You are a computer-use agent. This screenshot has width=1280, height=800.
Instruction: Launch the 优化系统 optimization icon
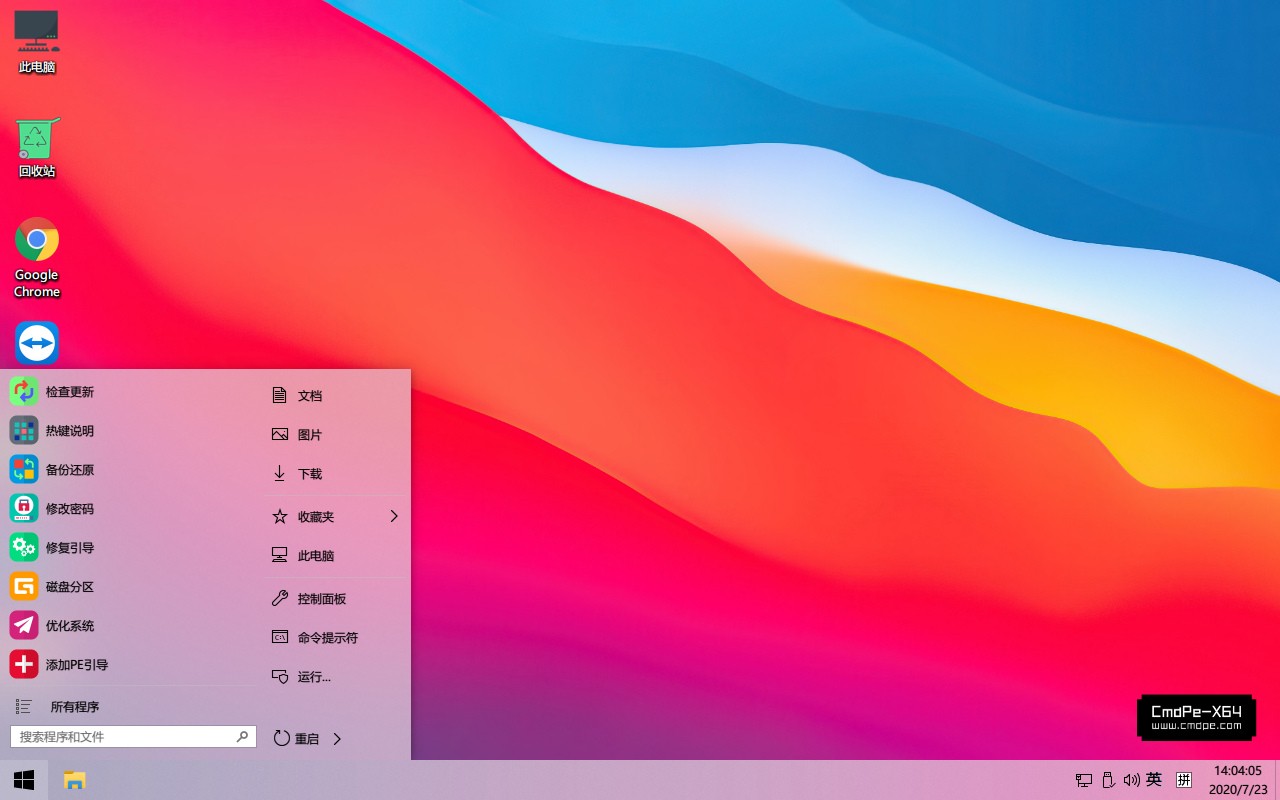pos(24,626)
